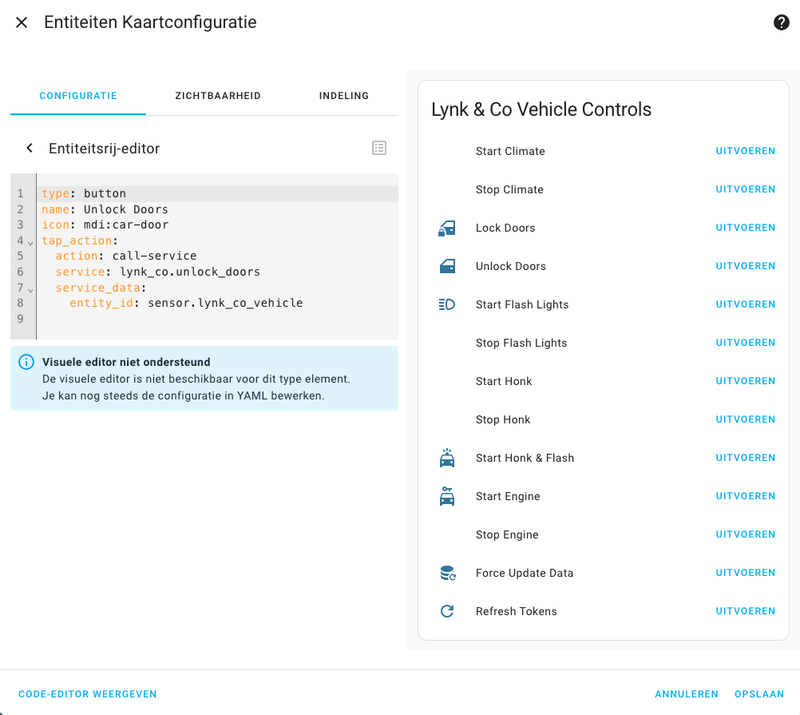Select the Refresh Tokens row label
Viewport: 800px width, 715px height.
point(516,611)
